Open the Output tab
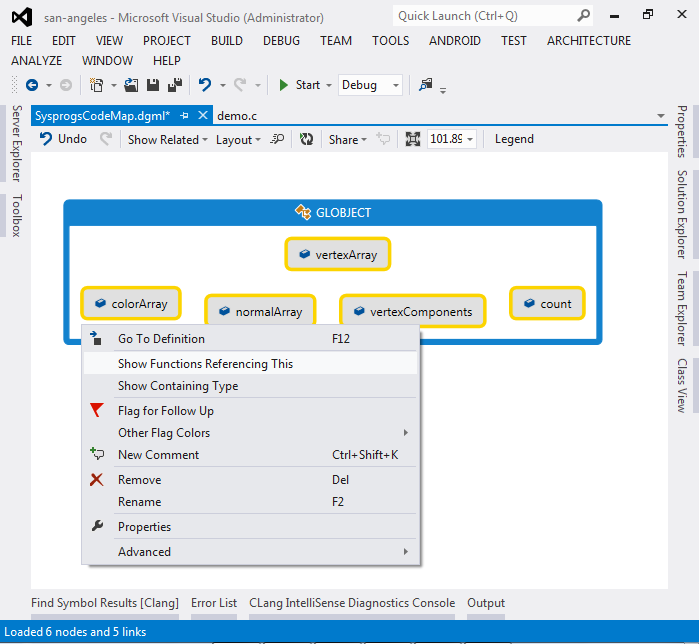699x644 pixels. 486,603
